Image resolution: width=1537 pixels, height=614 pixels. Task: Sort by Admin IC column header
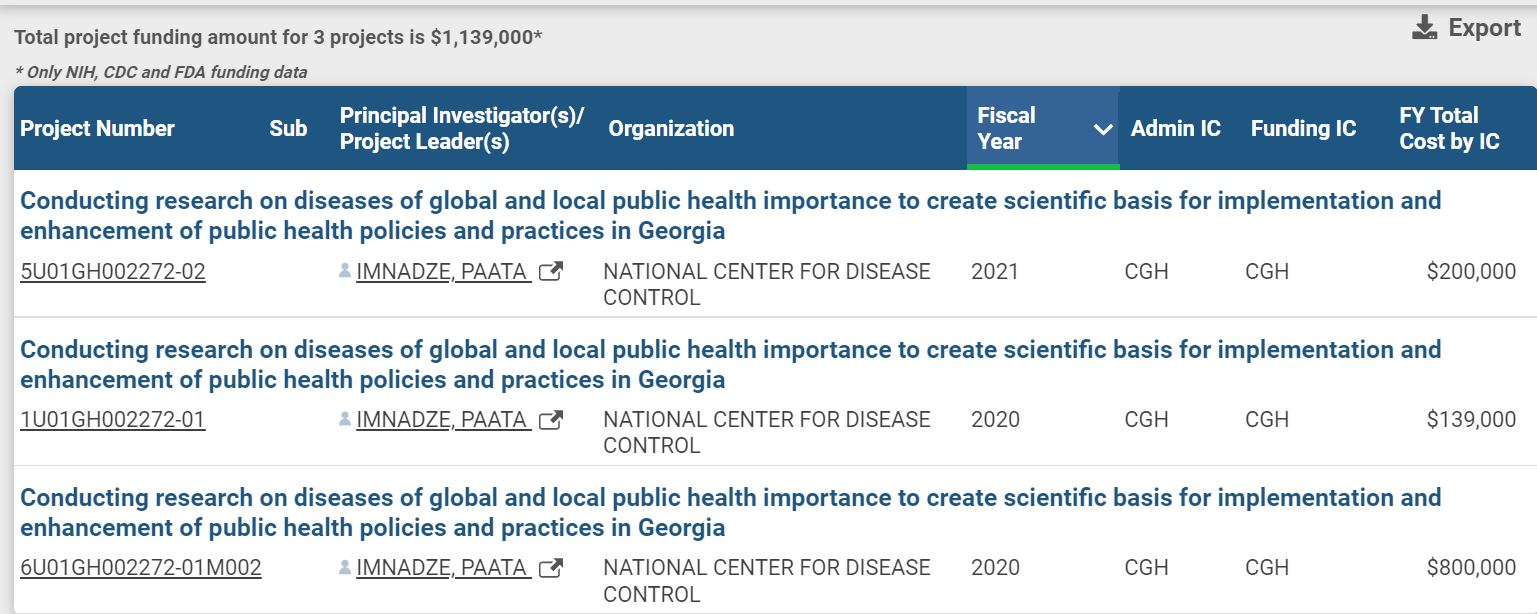tap(1175, 129)
